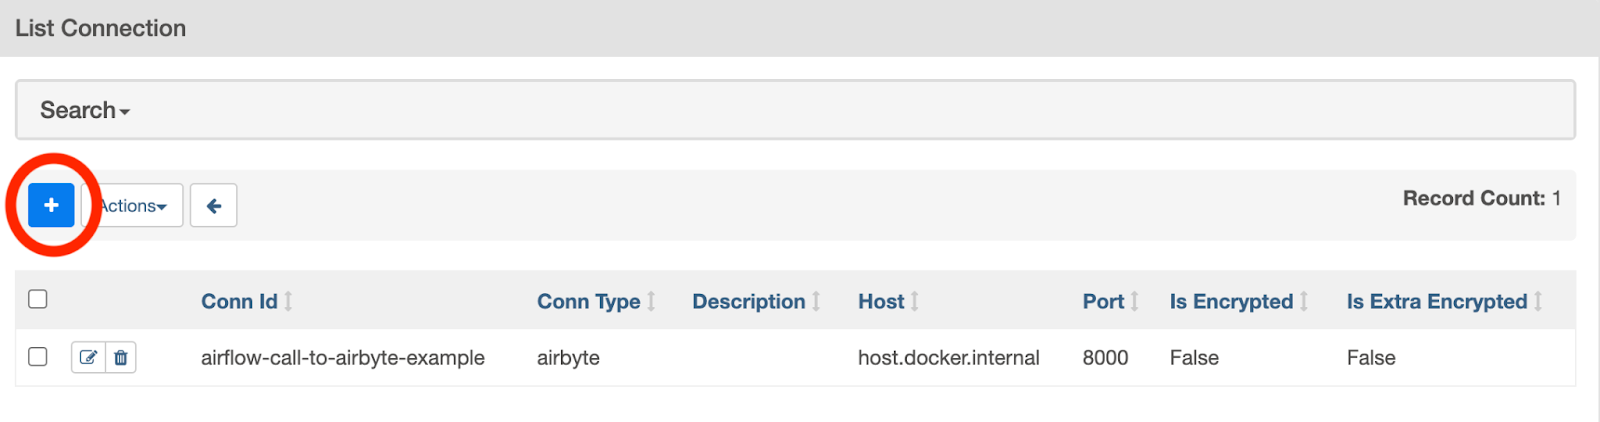Viewport: 1600px width, 422px height.
Task: Sort by Is Encrypted column
Action: (x=1231, y=301)
